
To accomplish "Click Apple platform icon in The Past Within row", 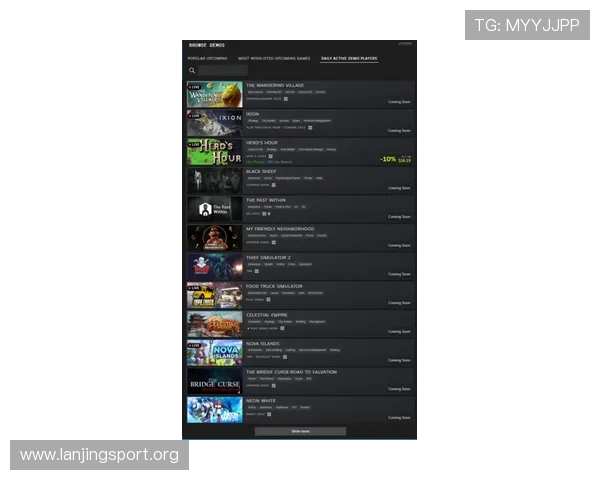I will coord(269,214).
